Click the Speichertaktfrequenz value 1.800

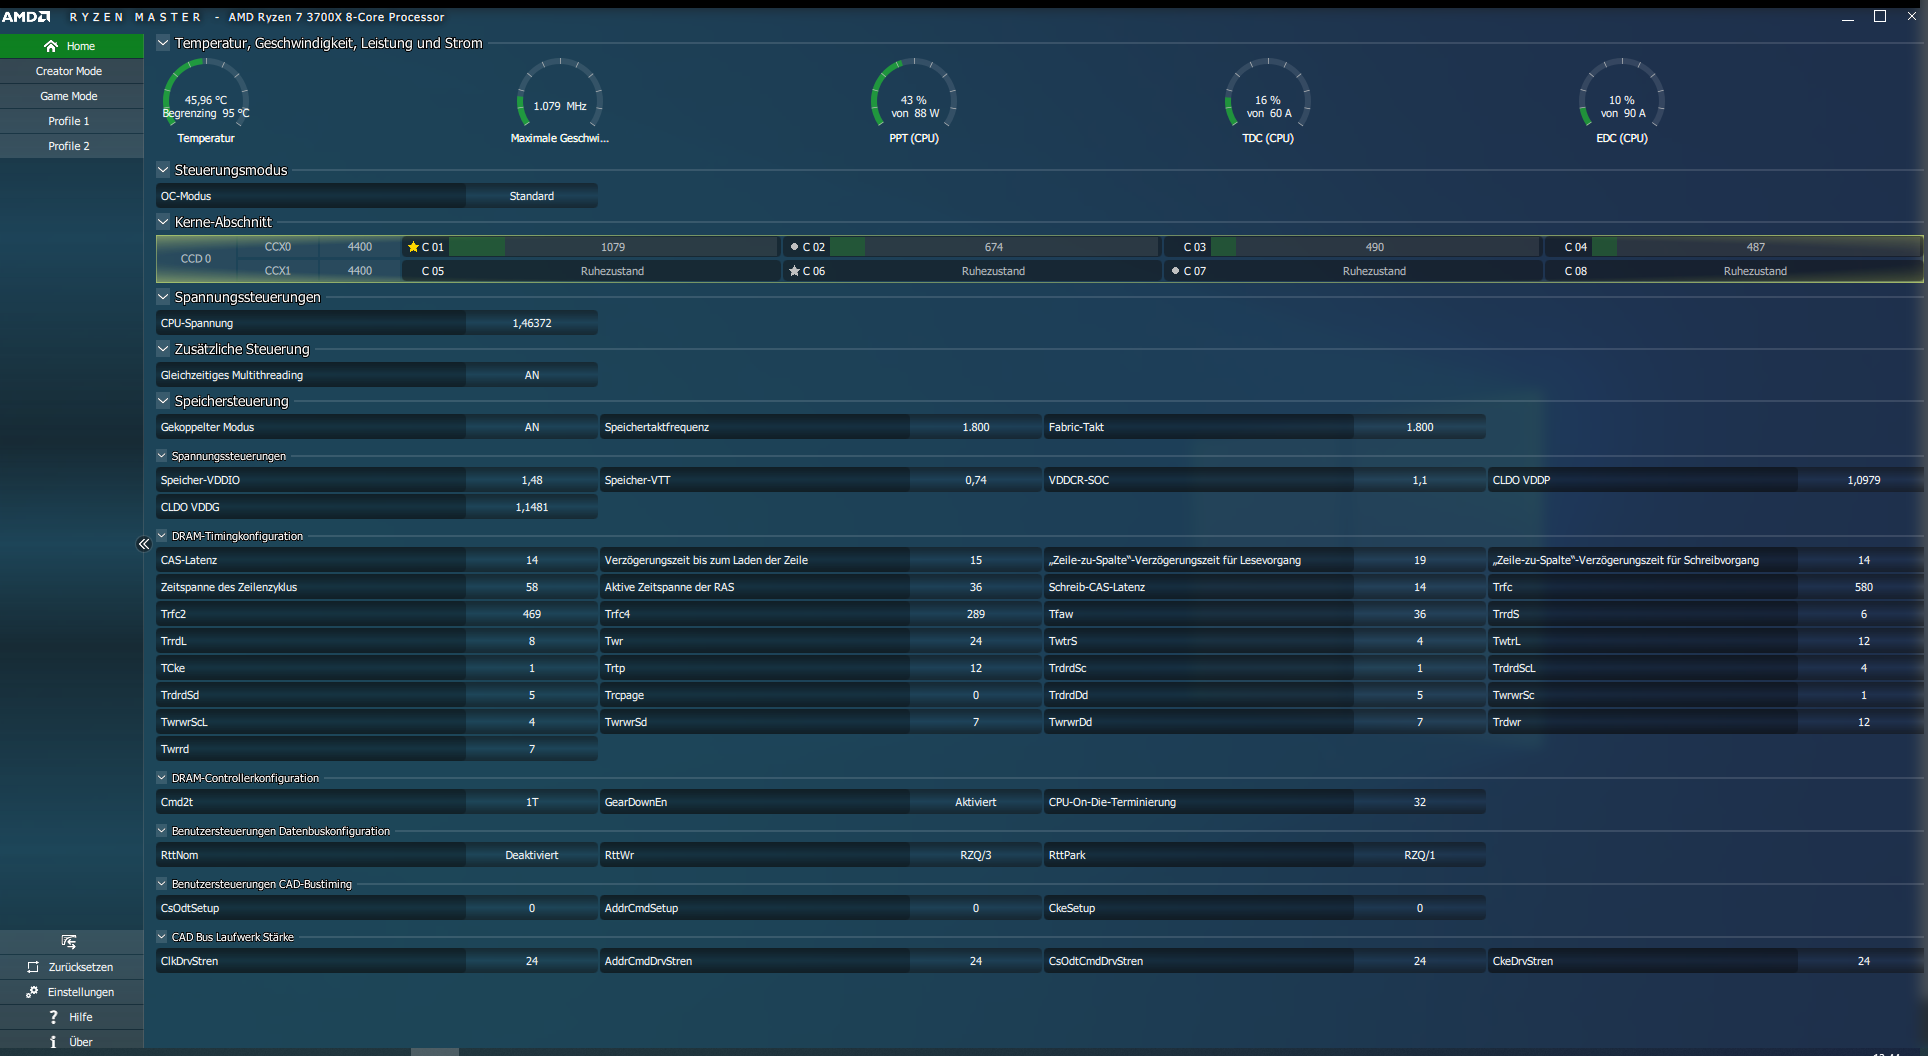point(976,427)
